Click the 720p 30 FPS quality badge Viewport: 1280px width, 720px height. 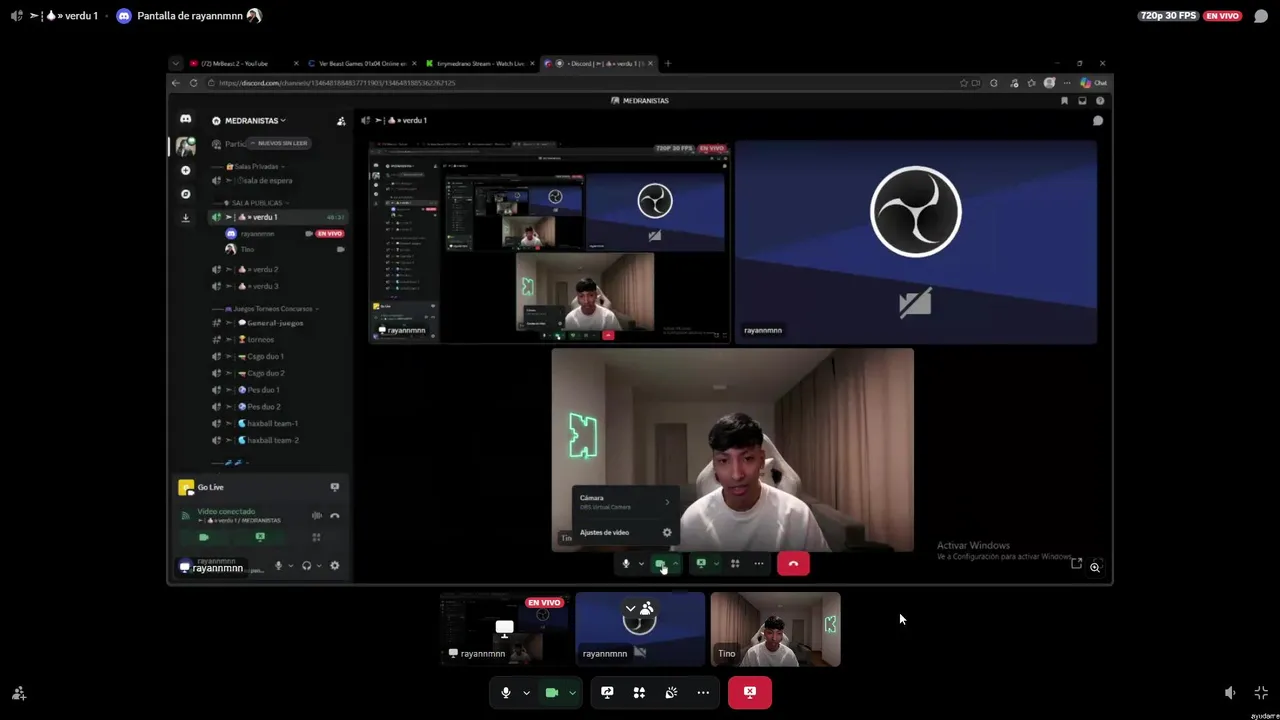coord(1168,16)
